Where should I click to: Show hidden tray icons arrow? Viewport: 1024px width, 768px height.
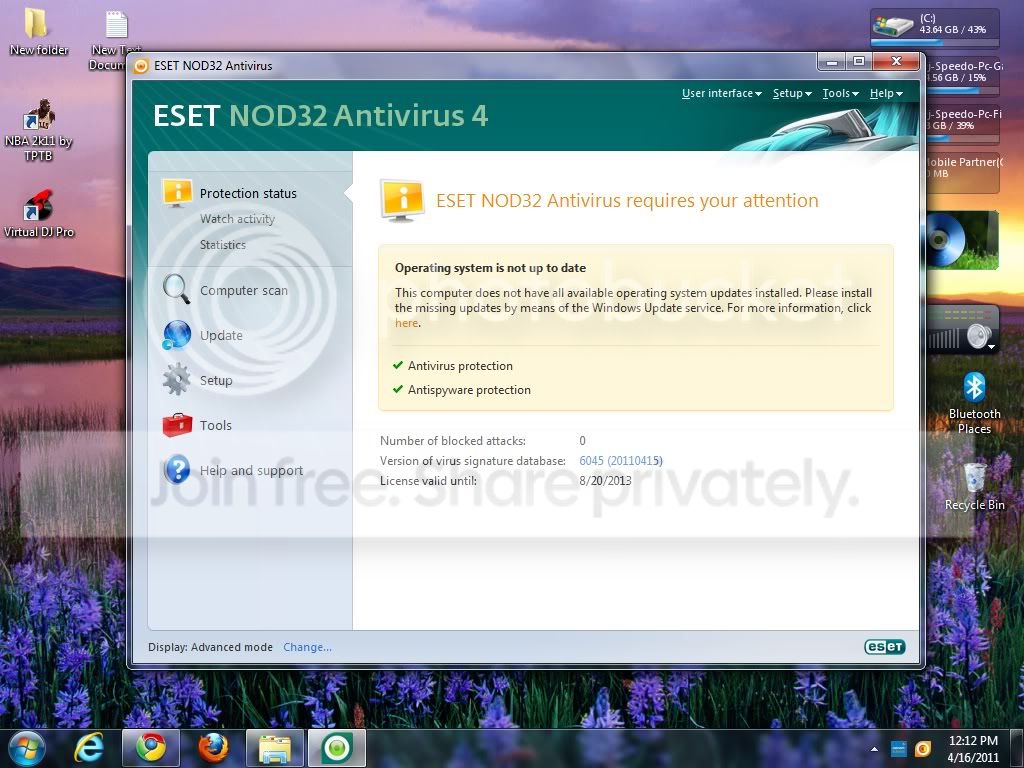[874, 748]
